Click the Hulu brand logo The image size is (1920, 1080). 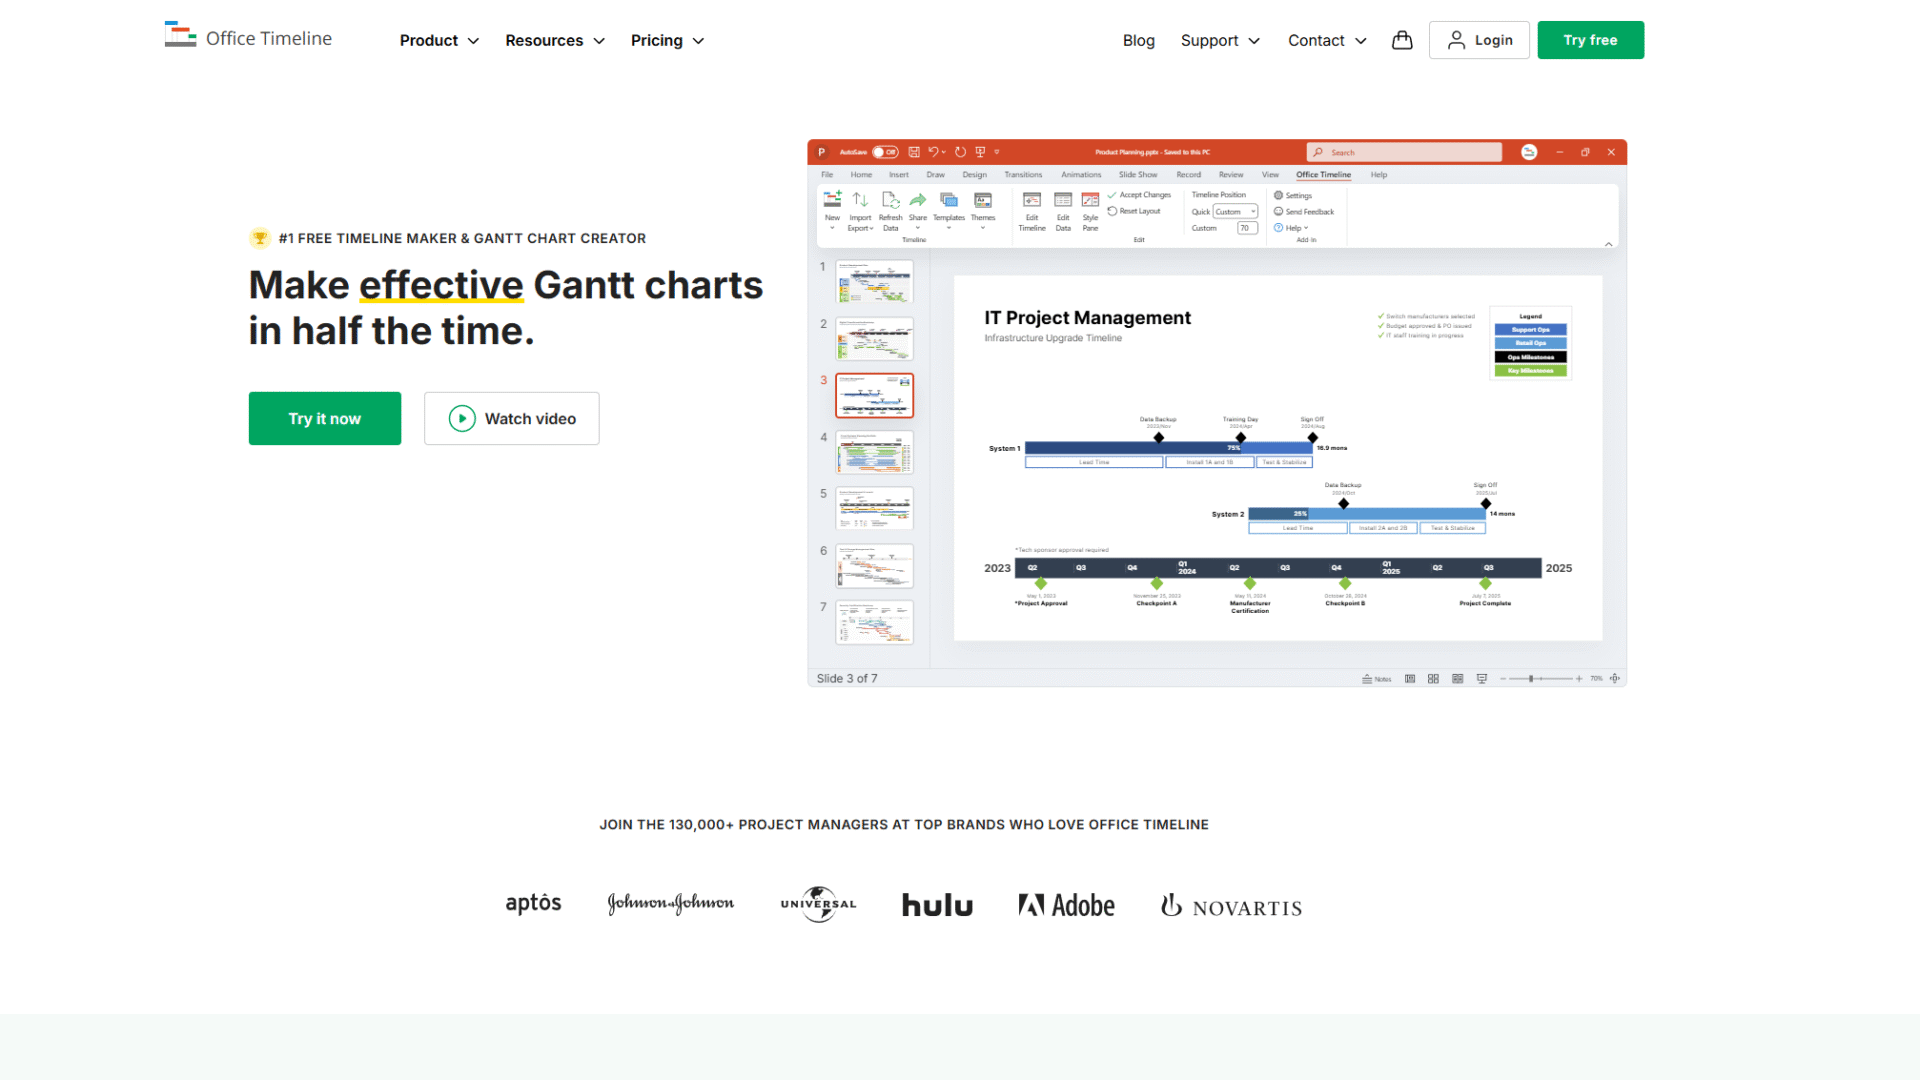pos(937,905)
